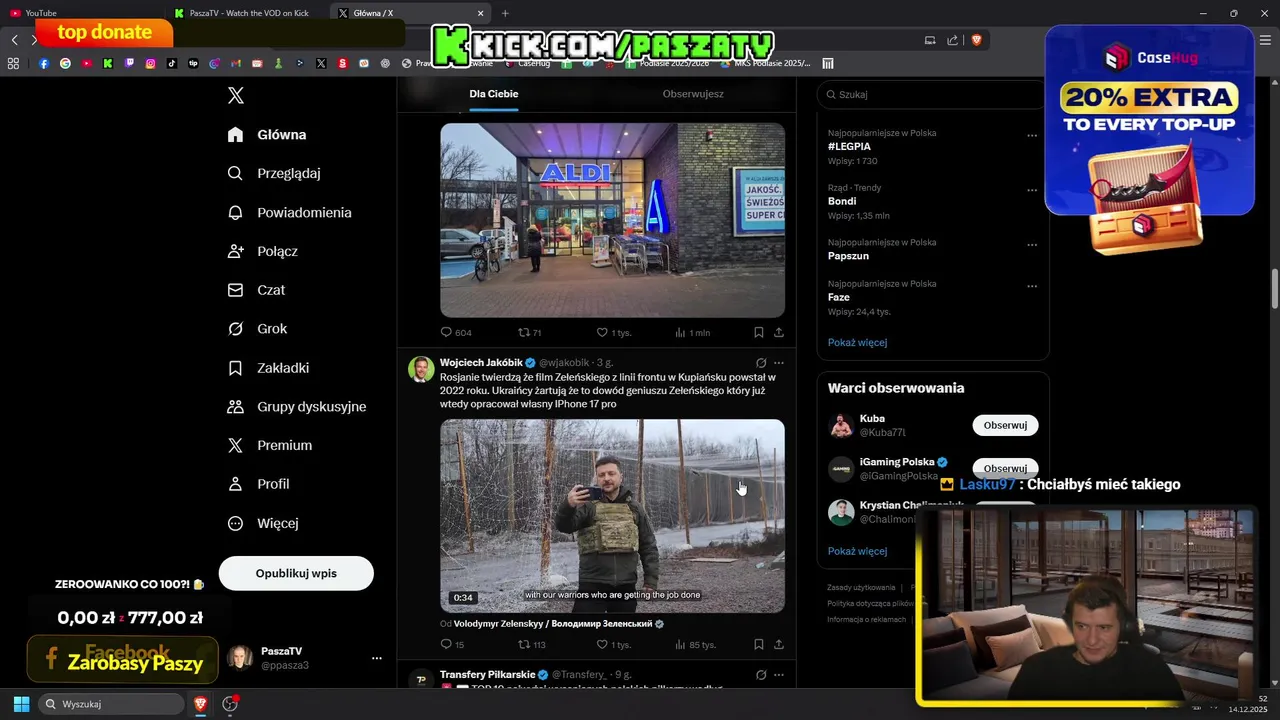The width and height of the screenshot is (1280, 720).
Task: Switch to YouTube browser tab
Action: 81,13
